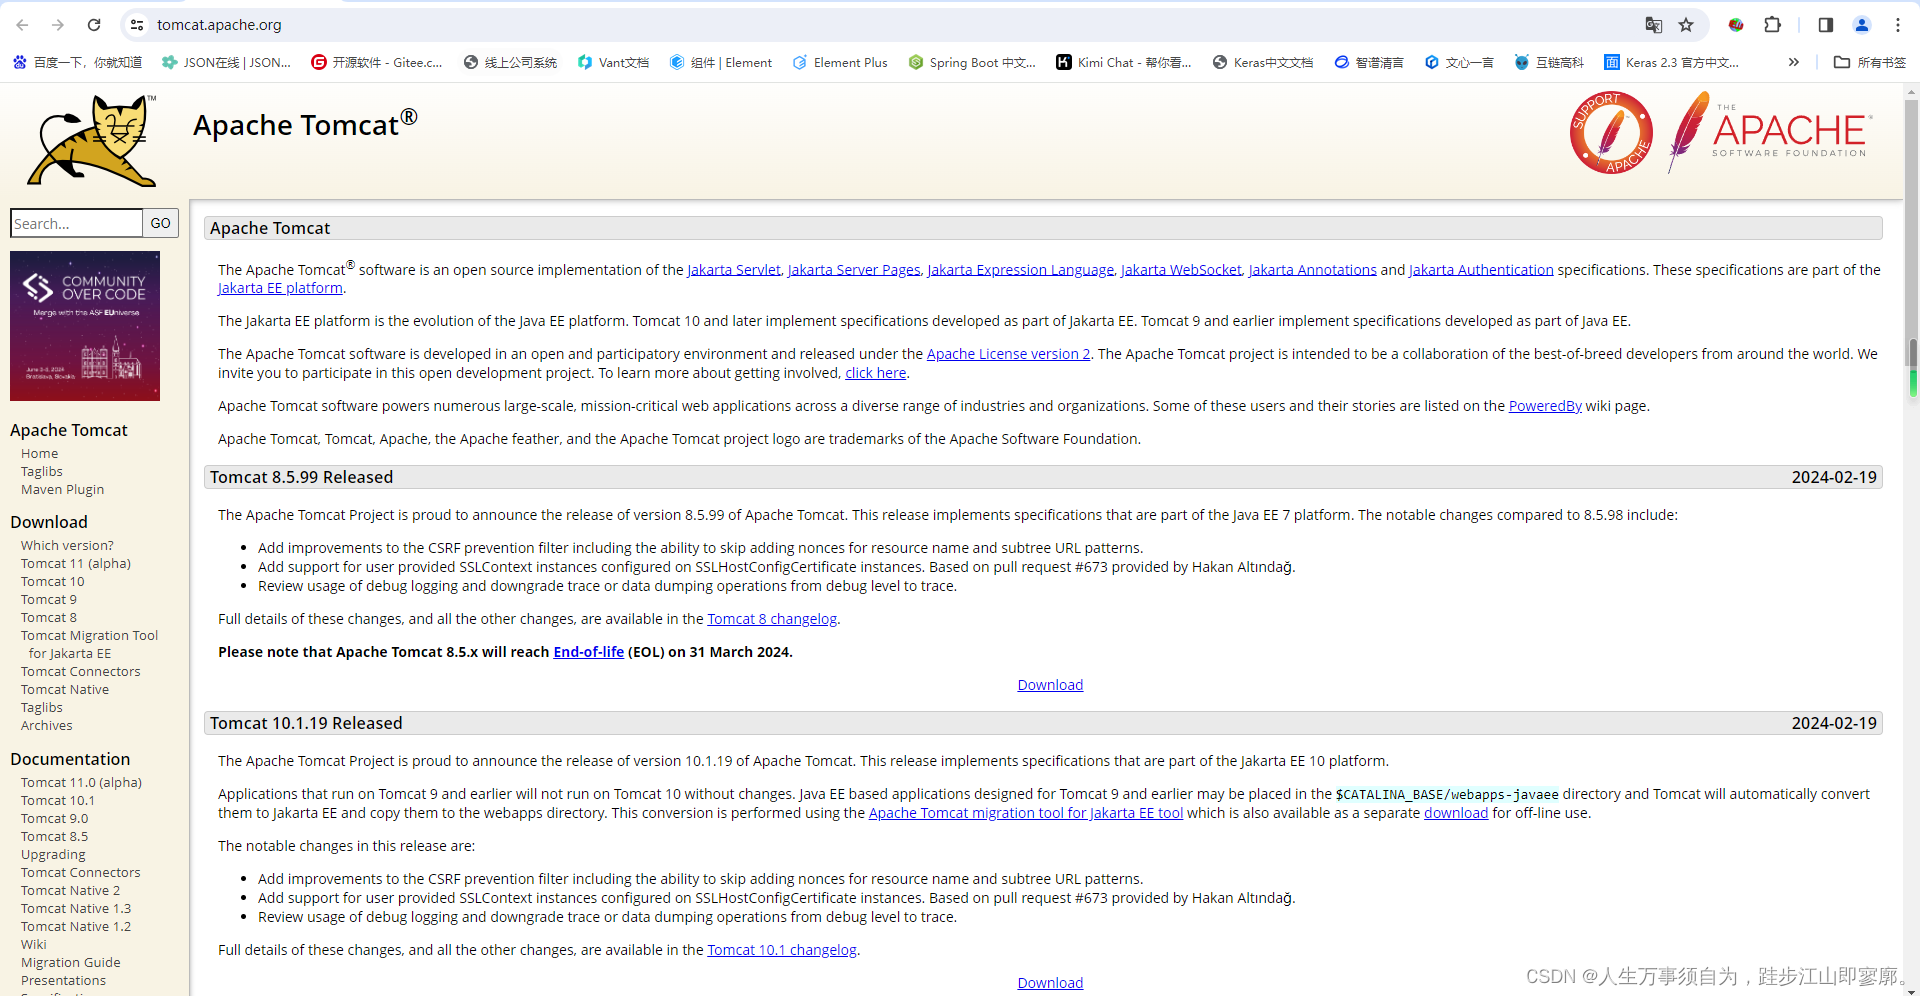Open the Archives sidebar link

pyautogui.click(x=47, y=725)
